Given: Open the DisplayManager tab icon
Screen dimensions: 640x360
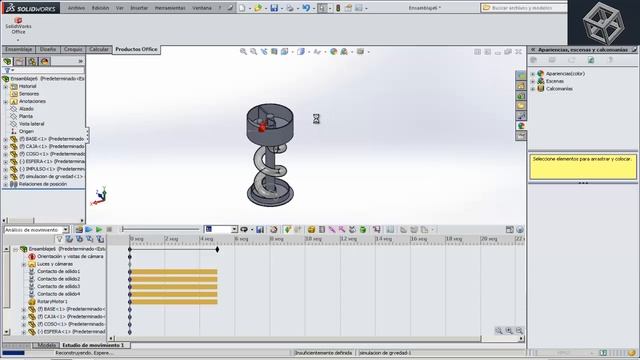Looking at the screenshot, I should pos(44,61).
